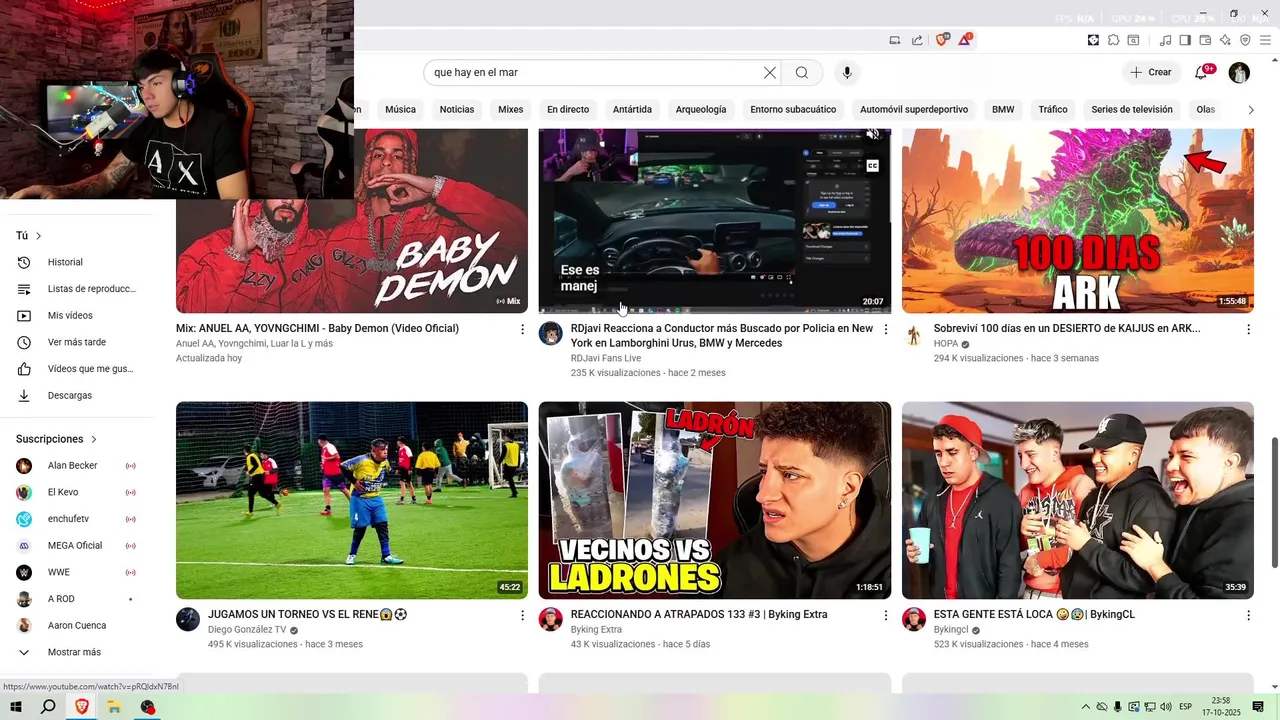Select the Series de televisión chip

point(1132,110)
